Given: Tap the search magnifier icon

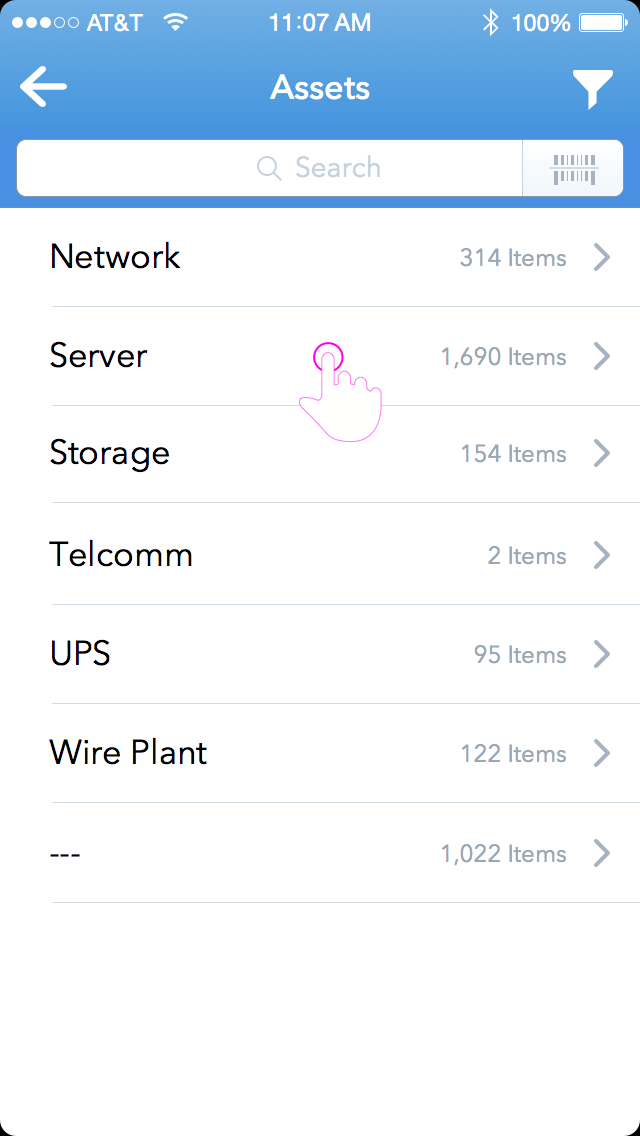Looking at the screenshot, I should point(268,168).
